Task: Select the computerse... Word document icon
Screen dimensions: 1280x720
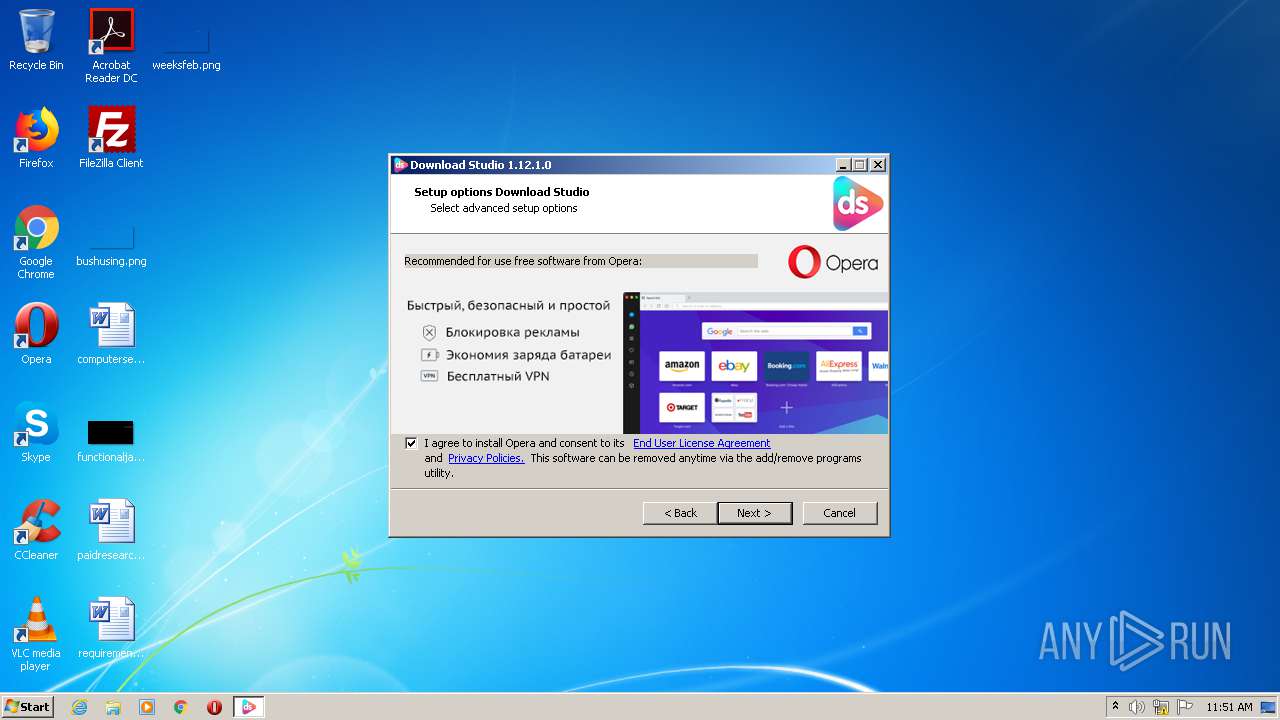Action: click(x=111, y=334)
